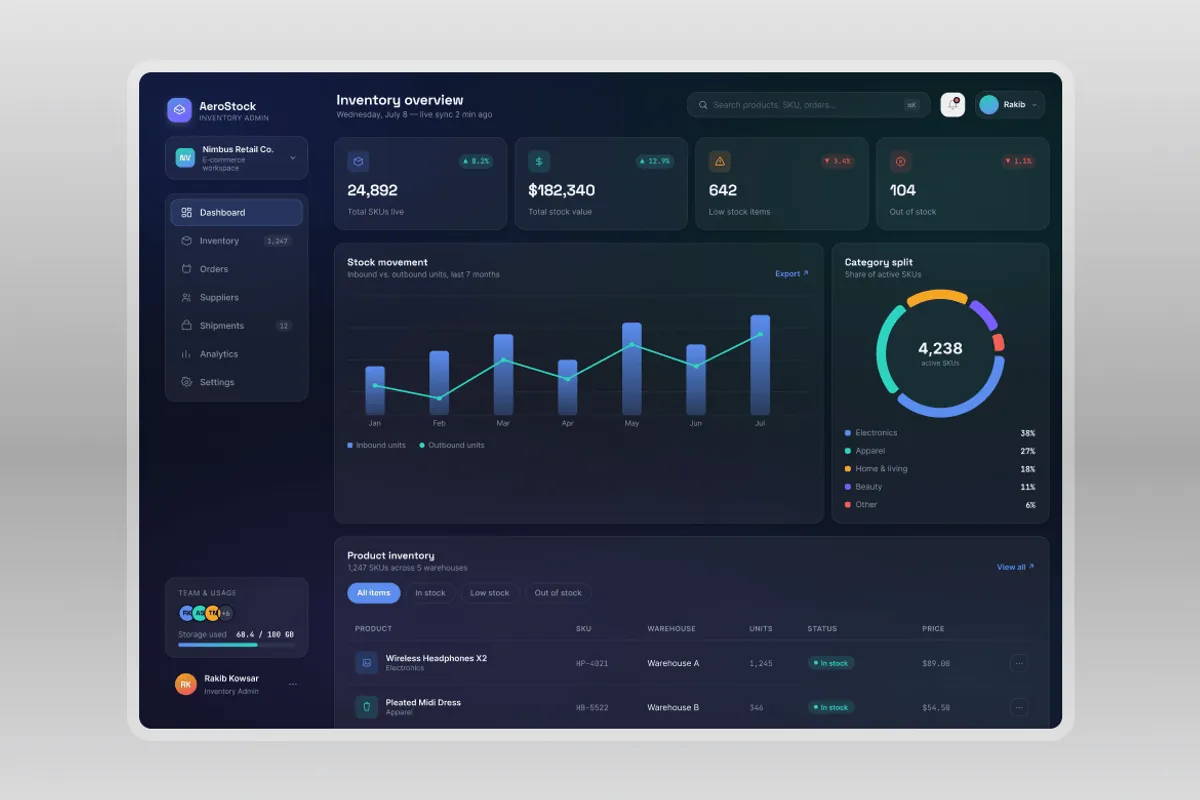Click the low stock warning icon

tap(720, 161)
